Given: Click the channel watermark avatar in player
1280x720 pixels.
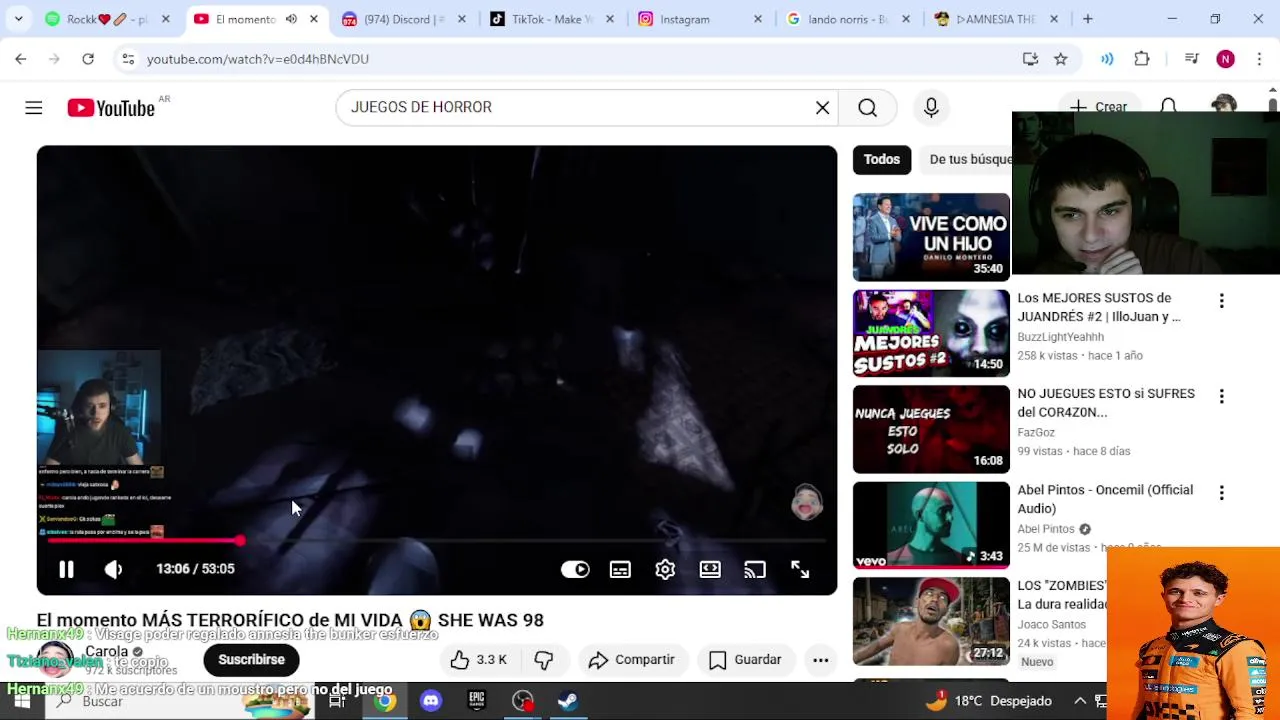Looking at the screenshot, I should pyautogui.click(x=807, y=502).
